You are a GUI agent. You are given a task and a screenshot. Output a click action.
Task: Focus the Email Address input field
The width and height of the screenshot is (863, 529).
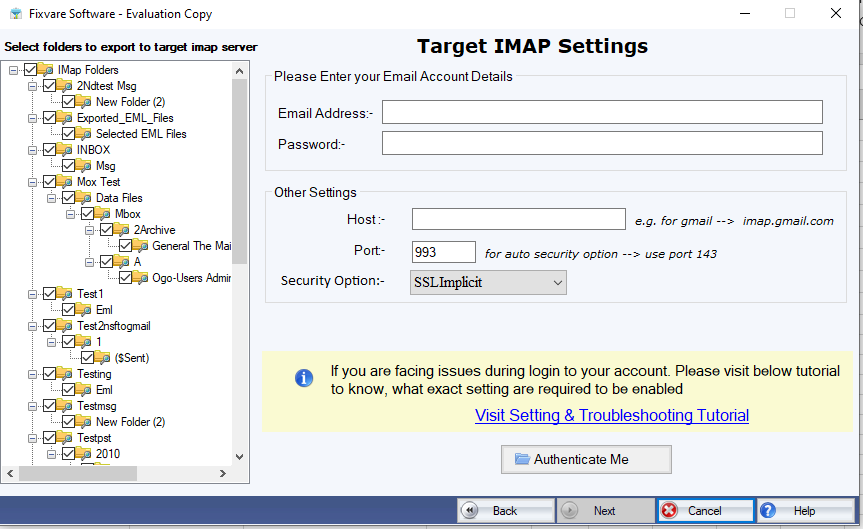(602, 112)
